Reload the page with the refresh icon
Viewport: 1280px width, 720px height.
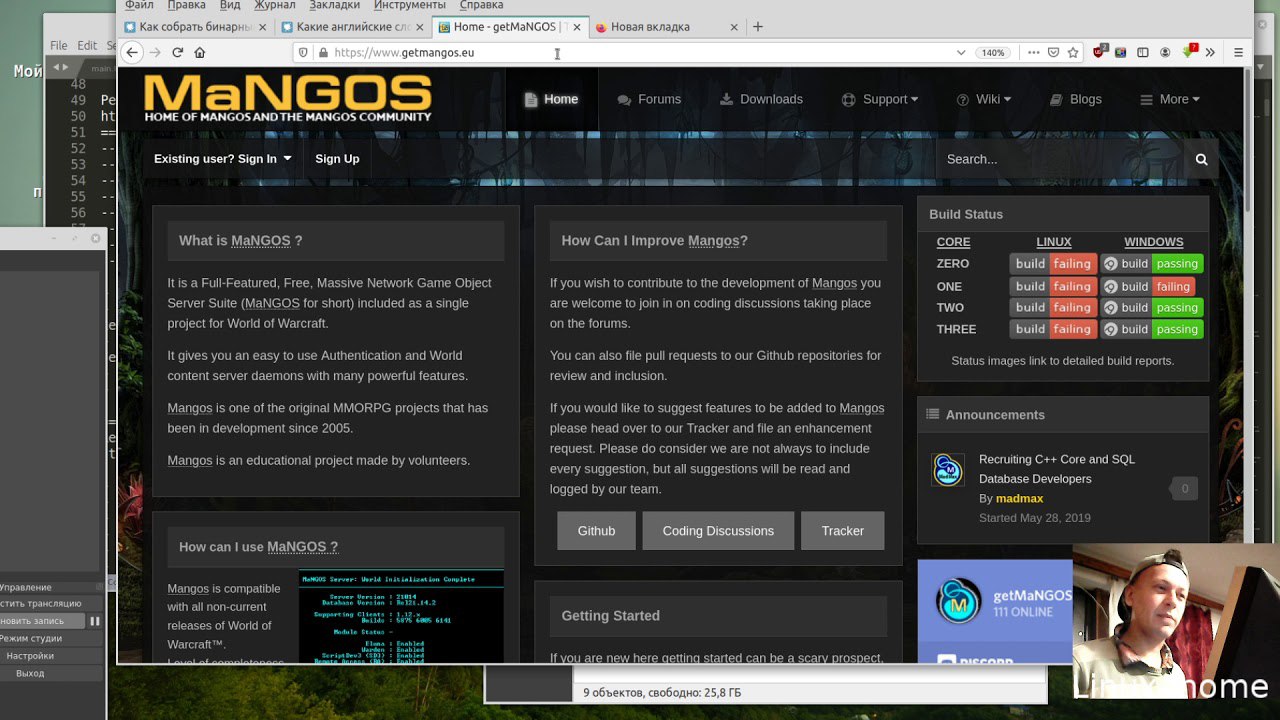(x=177, y=52)
